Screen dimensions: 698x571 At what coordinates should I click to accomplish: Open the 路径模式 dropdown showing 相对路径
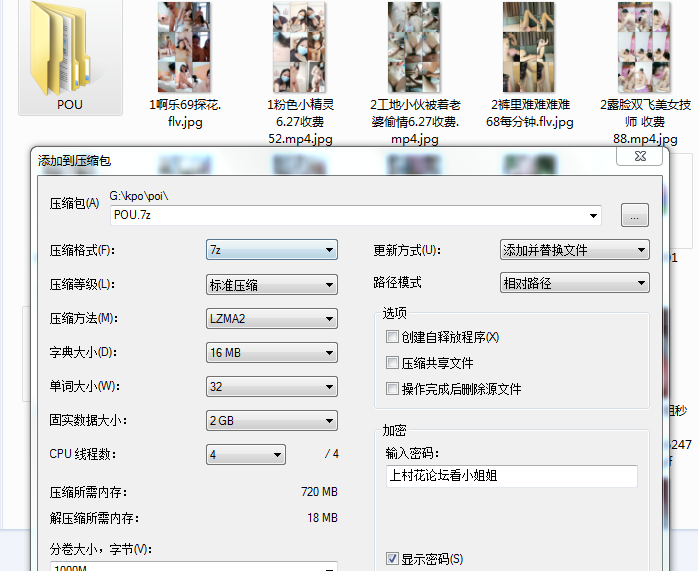tap(574, 284)
